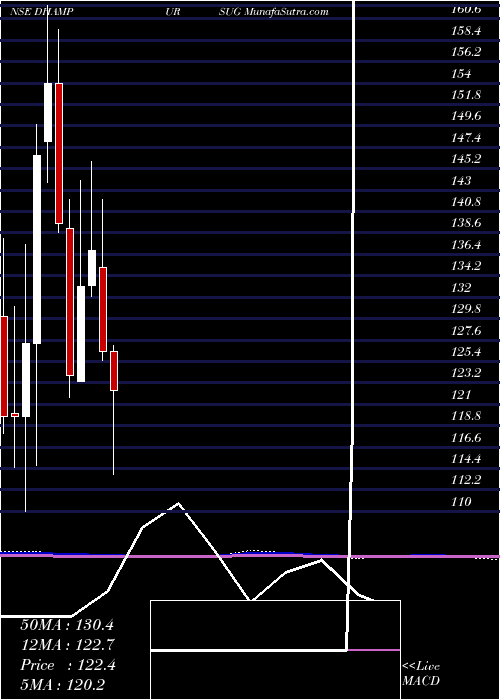Click the NSE exchange label in title
This screenshot has width=500, height=700.
coord(20,12)
